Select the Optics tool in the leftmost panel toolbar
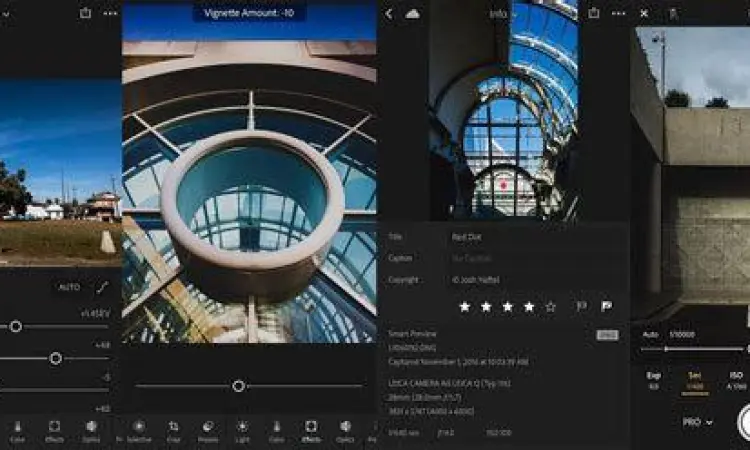The width and height of the screenshot is (750, 450). (91, 431)
